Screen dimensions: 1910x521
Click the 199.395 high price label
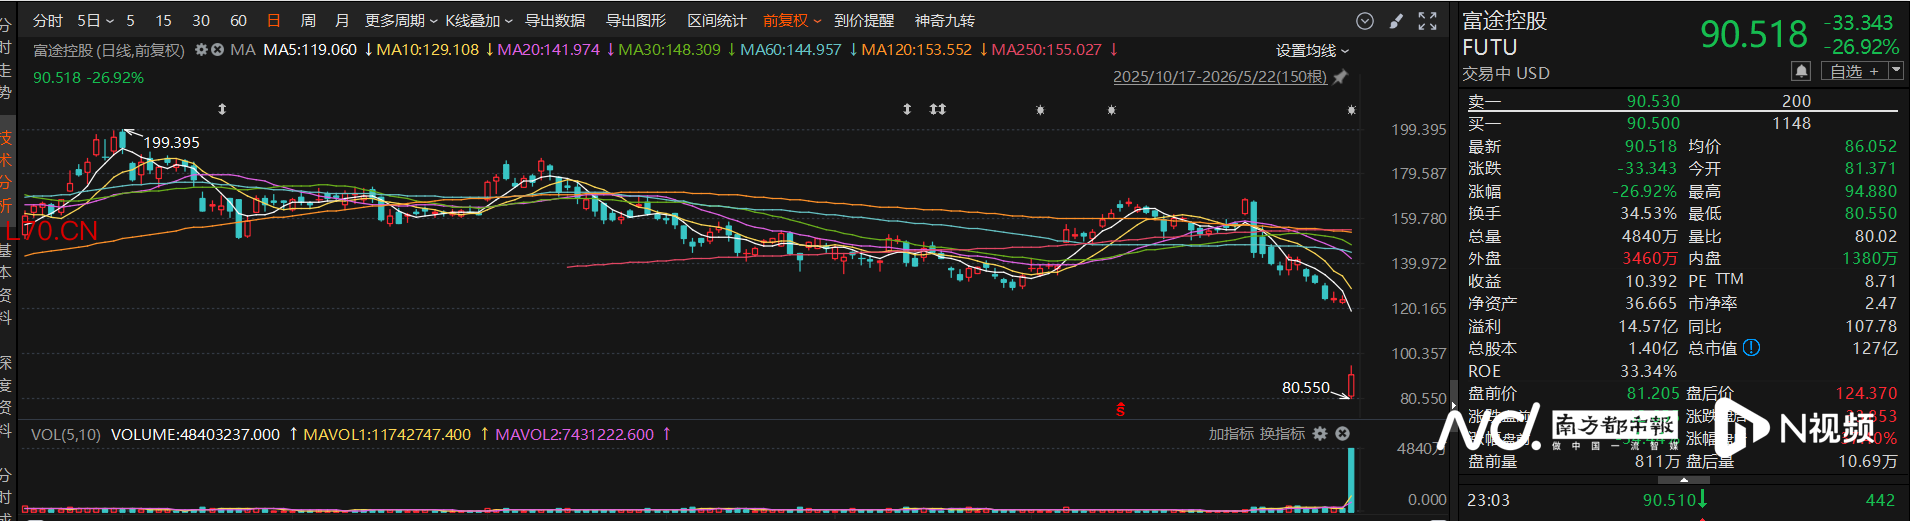[171, 142]
